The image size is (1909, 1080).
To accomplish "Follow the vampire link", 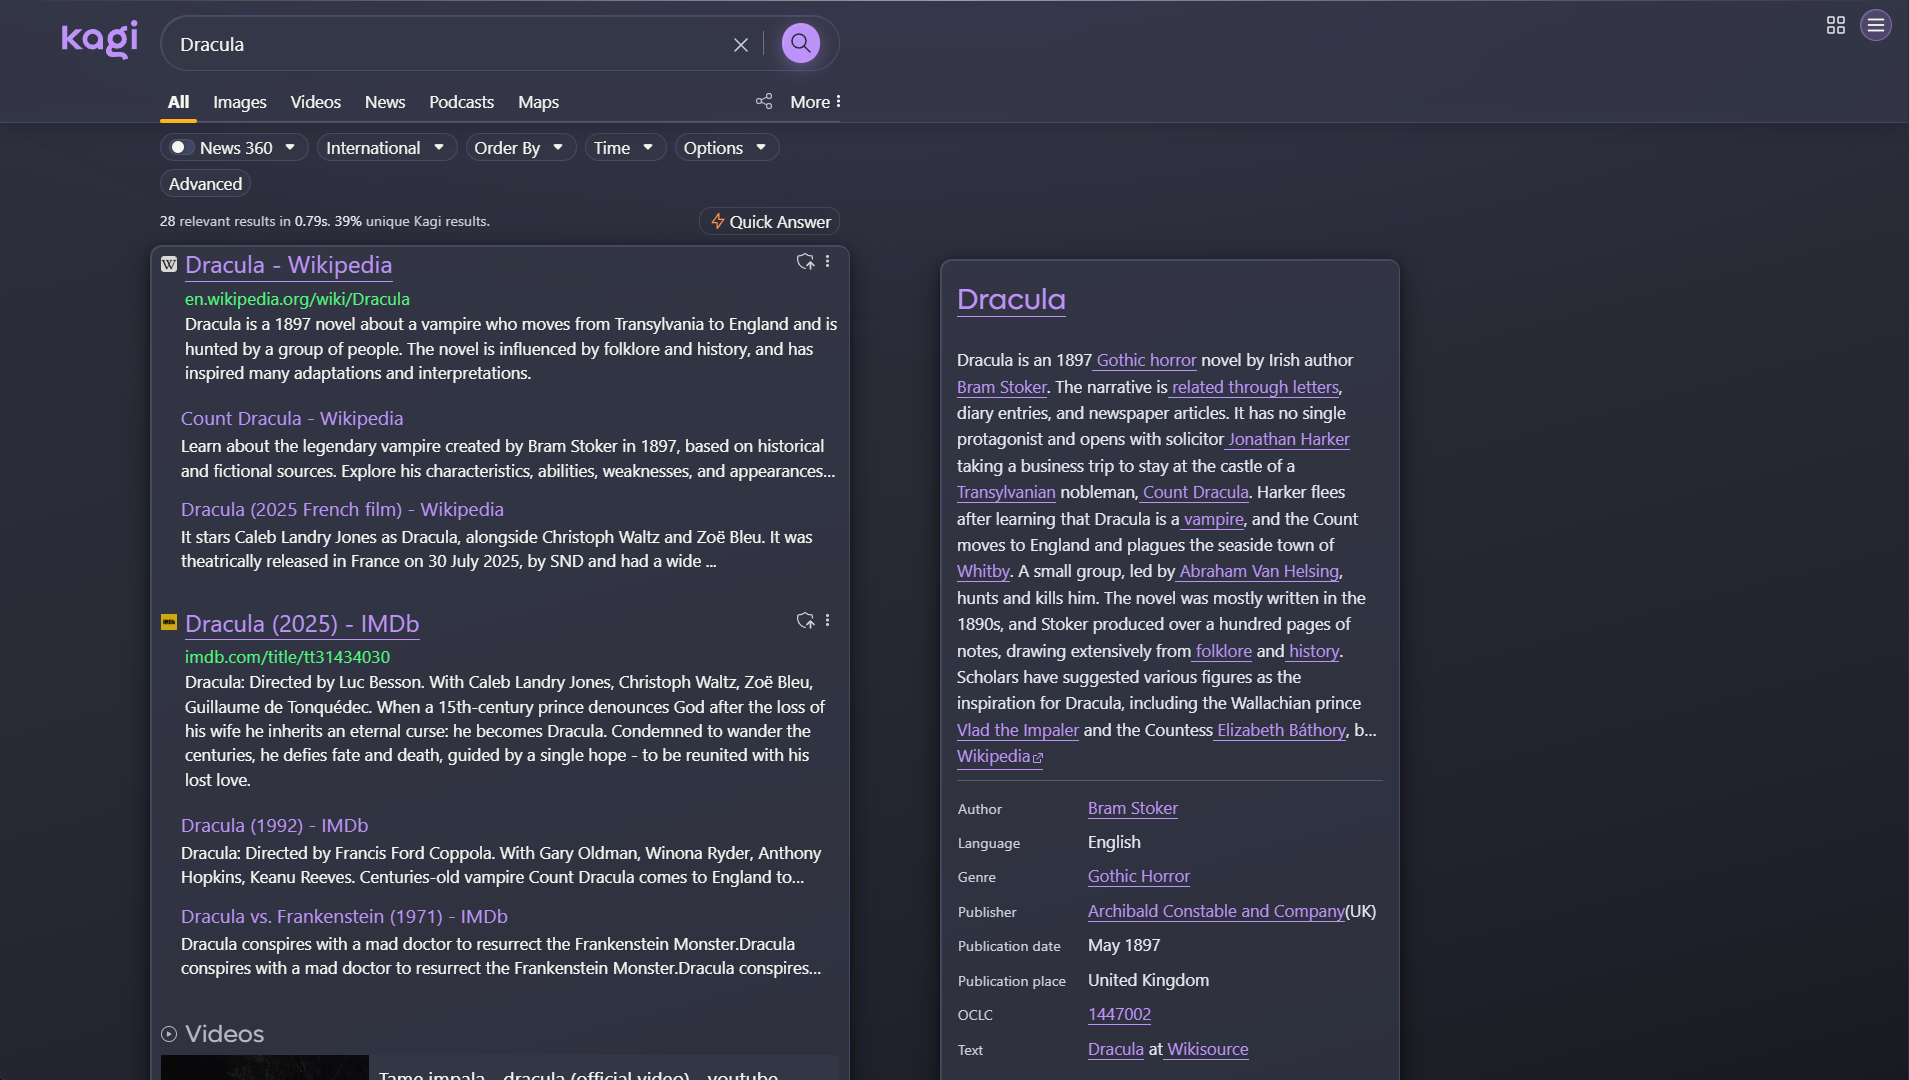I will coord(1213,519).
